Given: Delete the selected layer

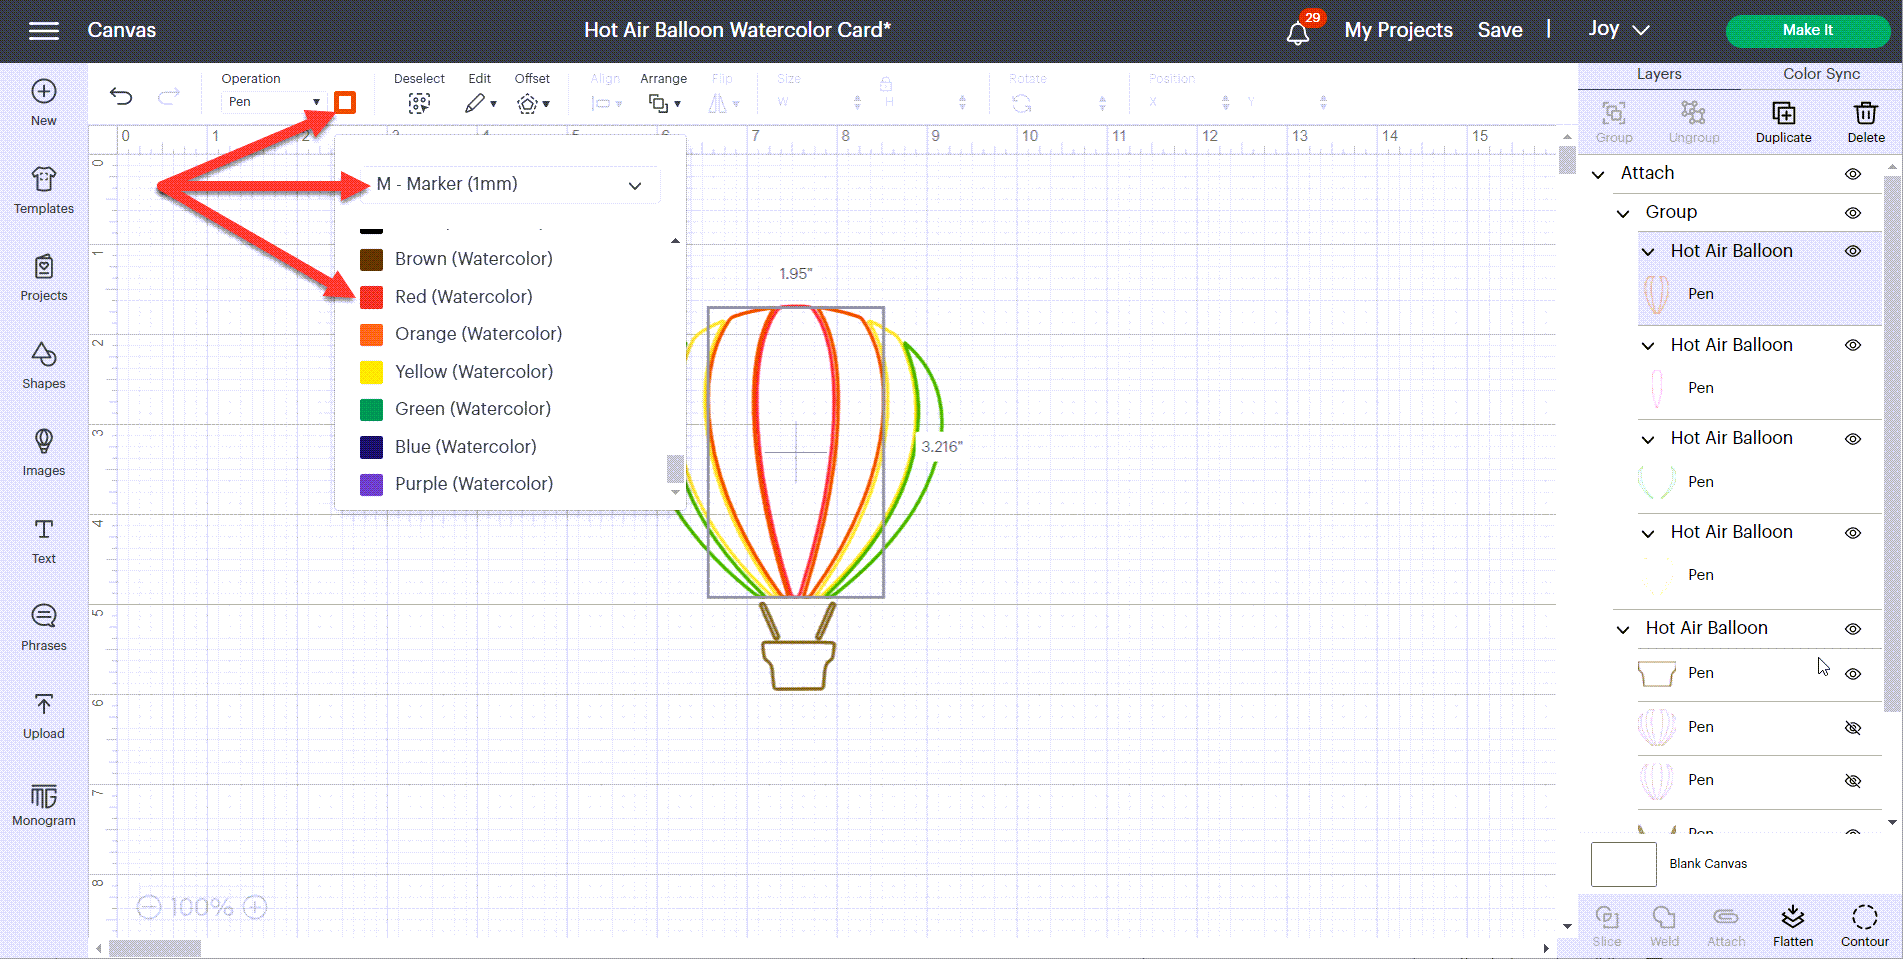Looking at the screenshot, I should pos(1865,121).
